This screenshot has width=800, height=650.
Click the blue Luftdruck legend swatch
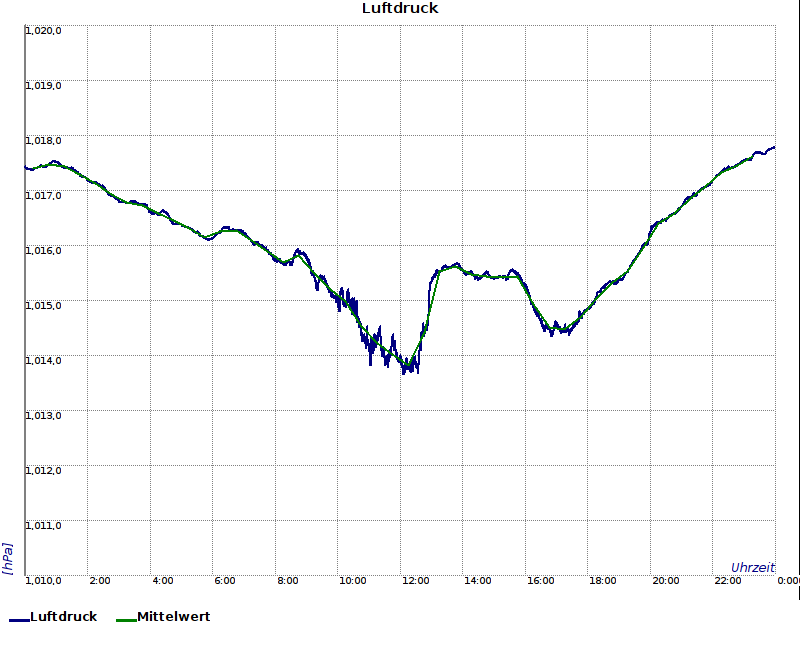[x=19, y=620]
